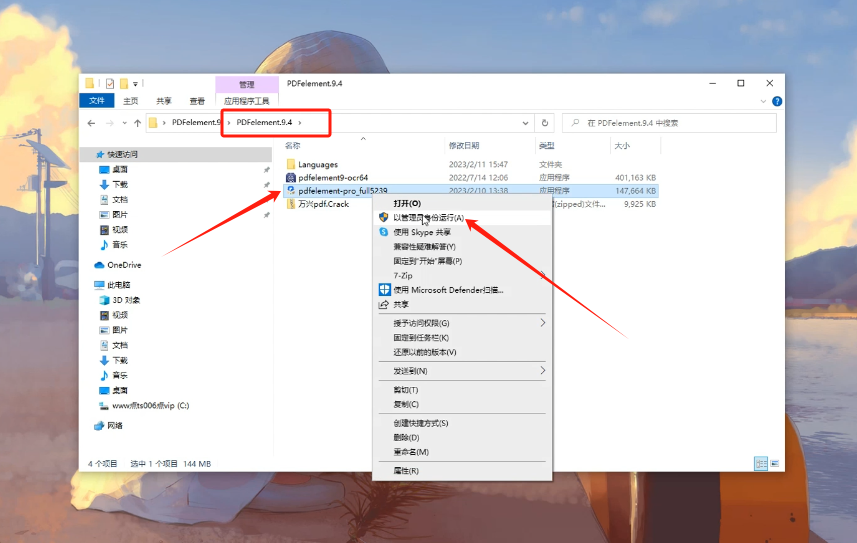
Task: Switch to the 主页 ribbon tab
Action: [131, 101]
